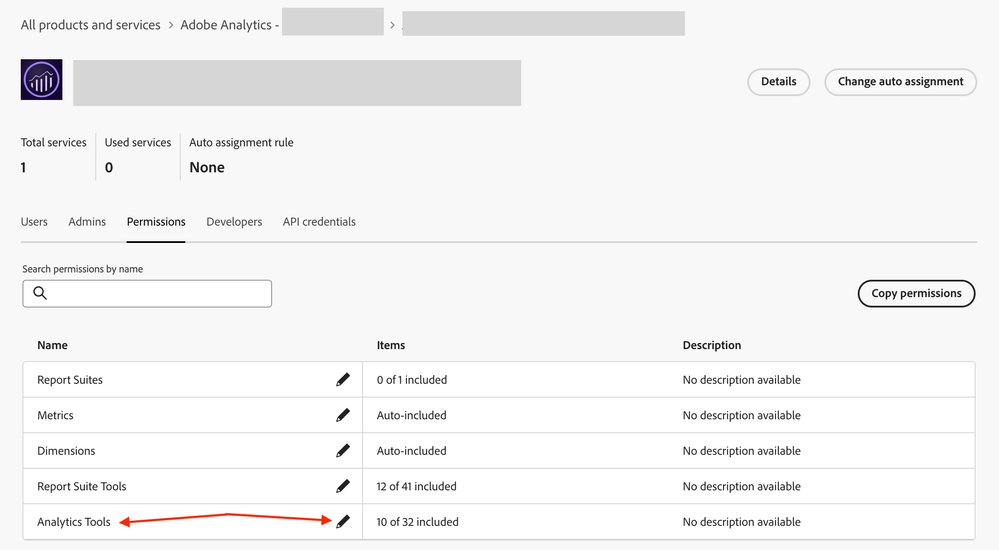999x550 pixels.
Task: Focus the Search permissions by name field
Action: pyautogui.click(x=160, y=293)
